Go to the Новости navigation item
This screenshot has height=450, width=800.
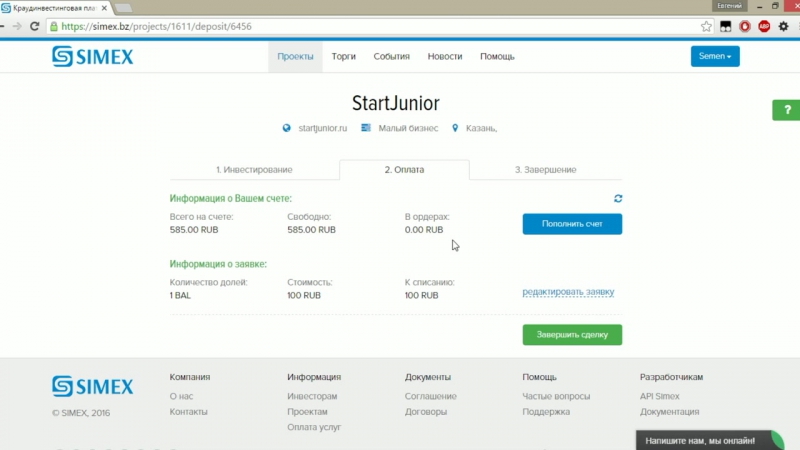point(445,57)
